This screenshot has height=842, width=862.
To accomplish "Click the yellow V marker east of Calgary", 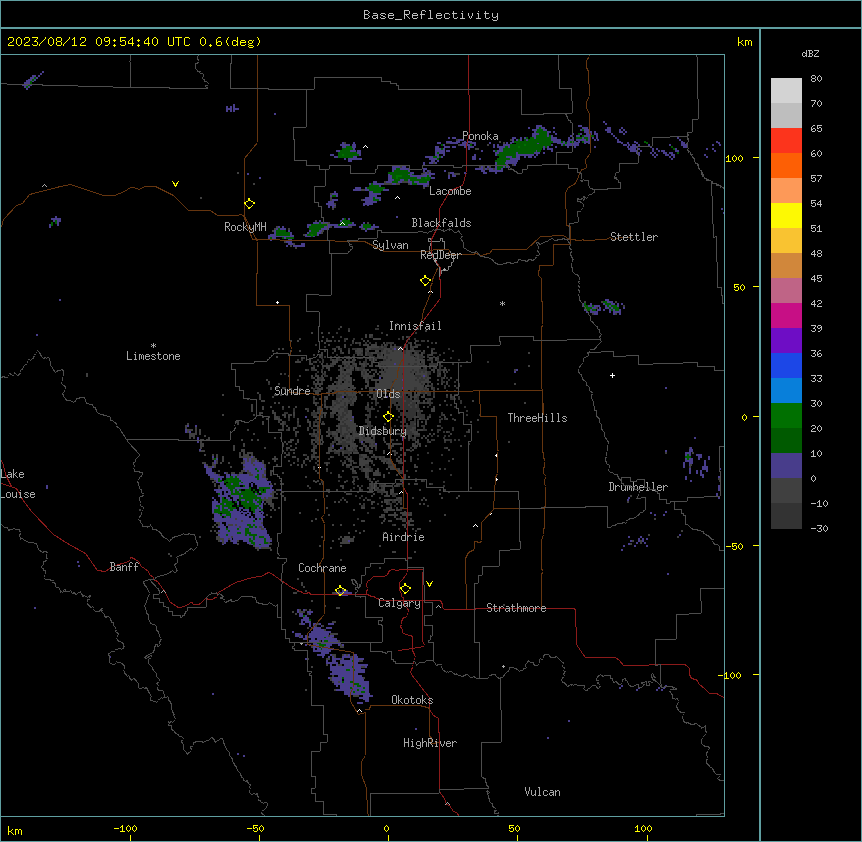I will tap(429, 584).
